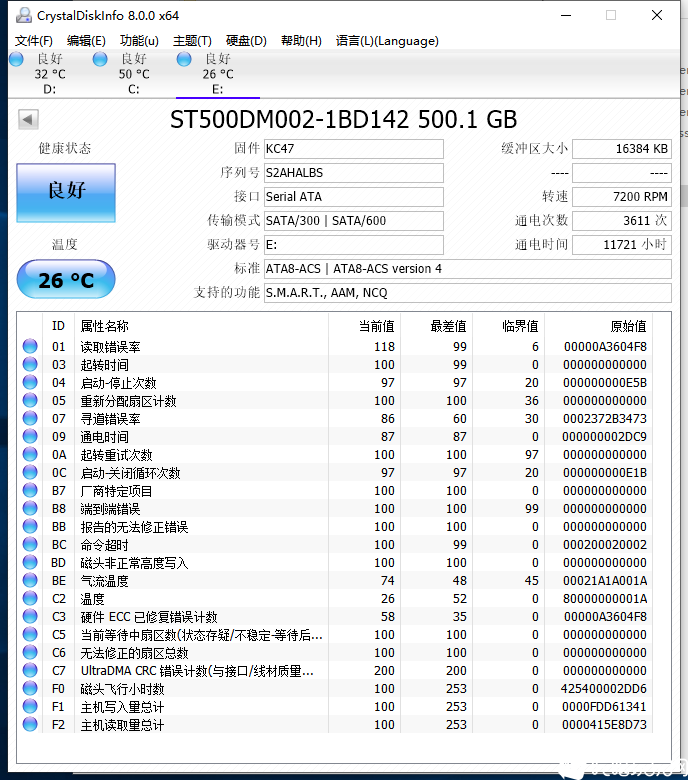This screenshot has width=688, height=780.
Task: Click status orb of row 05 重新分配扇区计数
Action: [x=30, y=400]
